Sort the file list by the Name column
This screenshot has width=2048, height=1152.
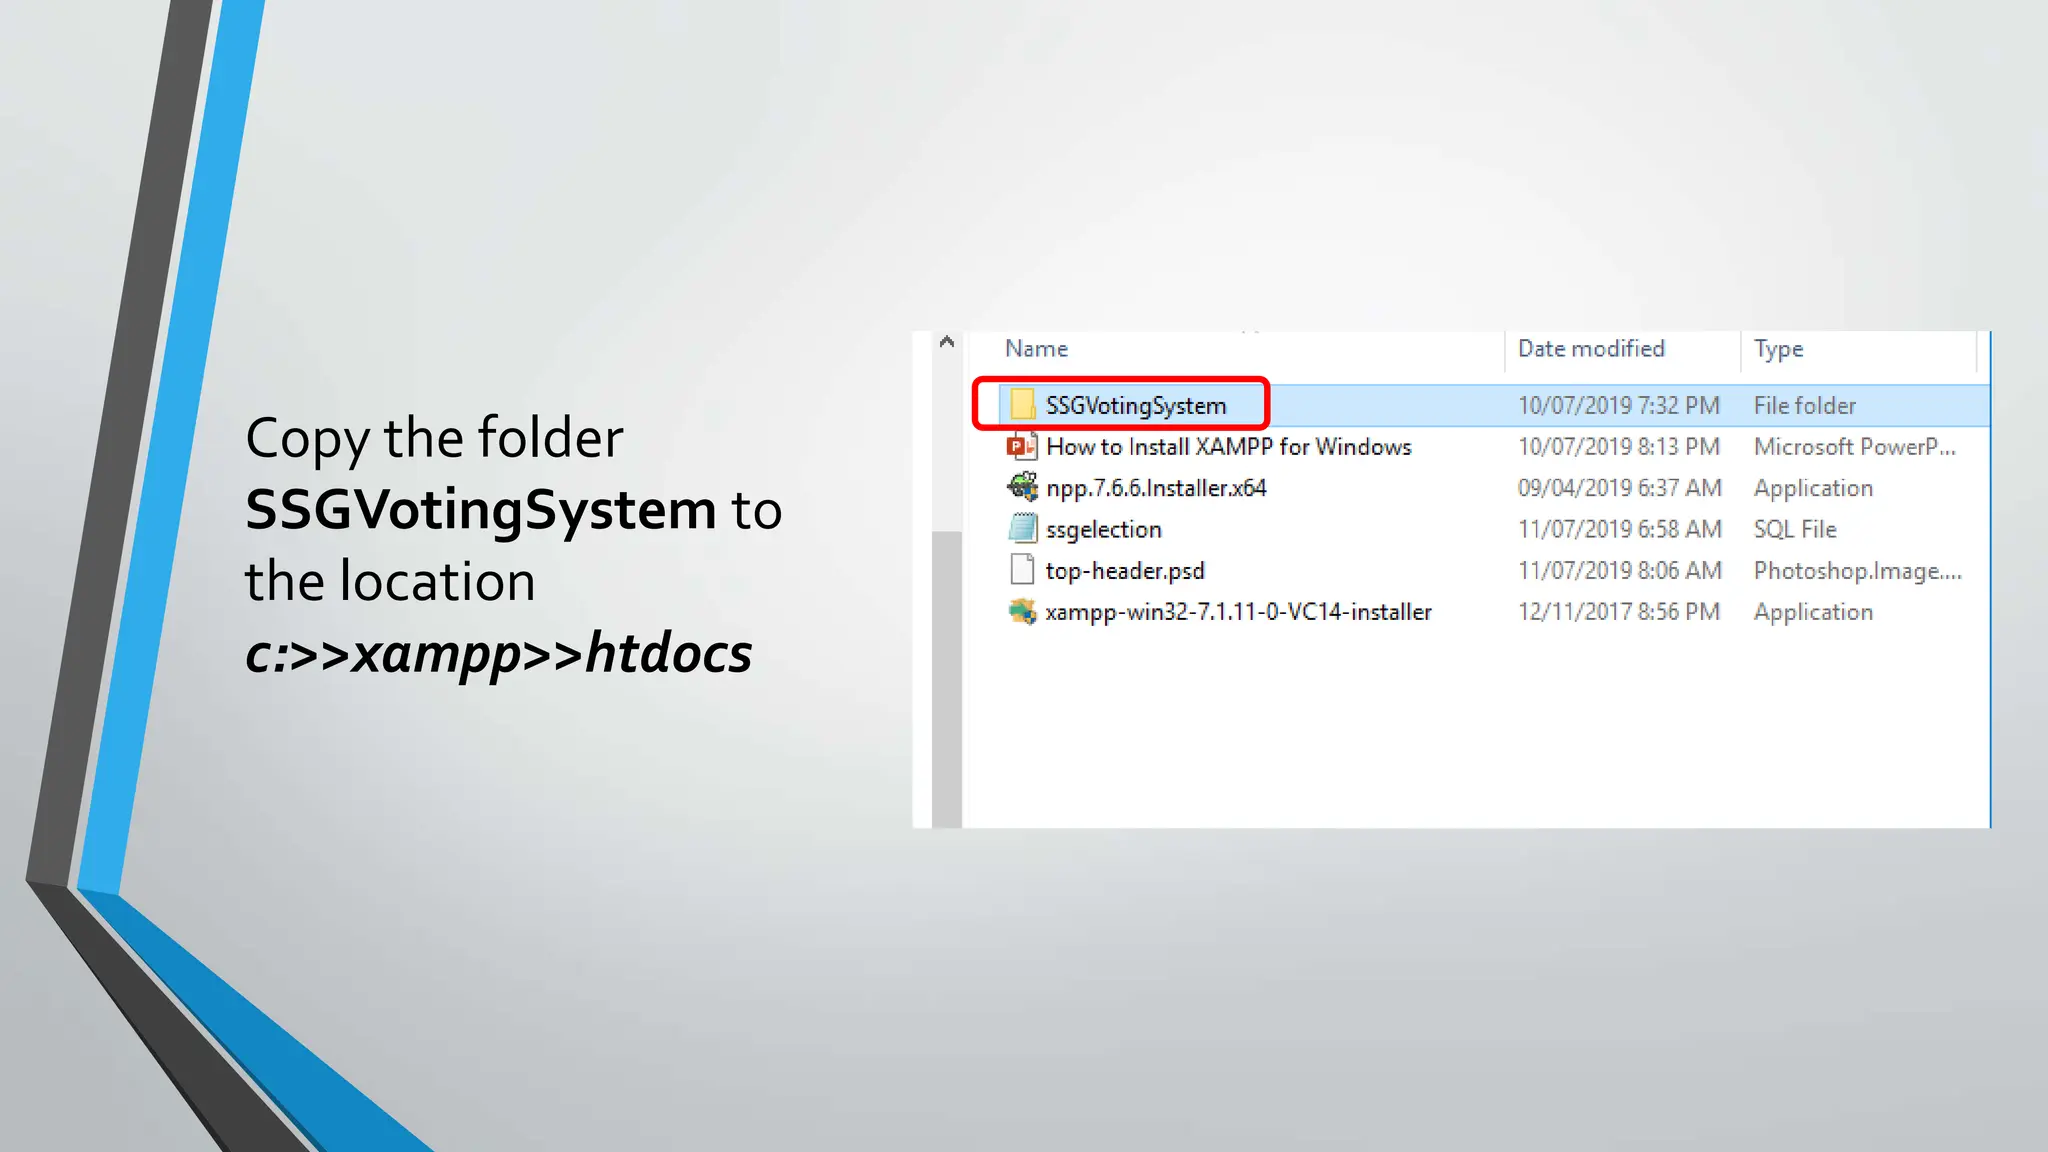click(x=1036, y=349)
